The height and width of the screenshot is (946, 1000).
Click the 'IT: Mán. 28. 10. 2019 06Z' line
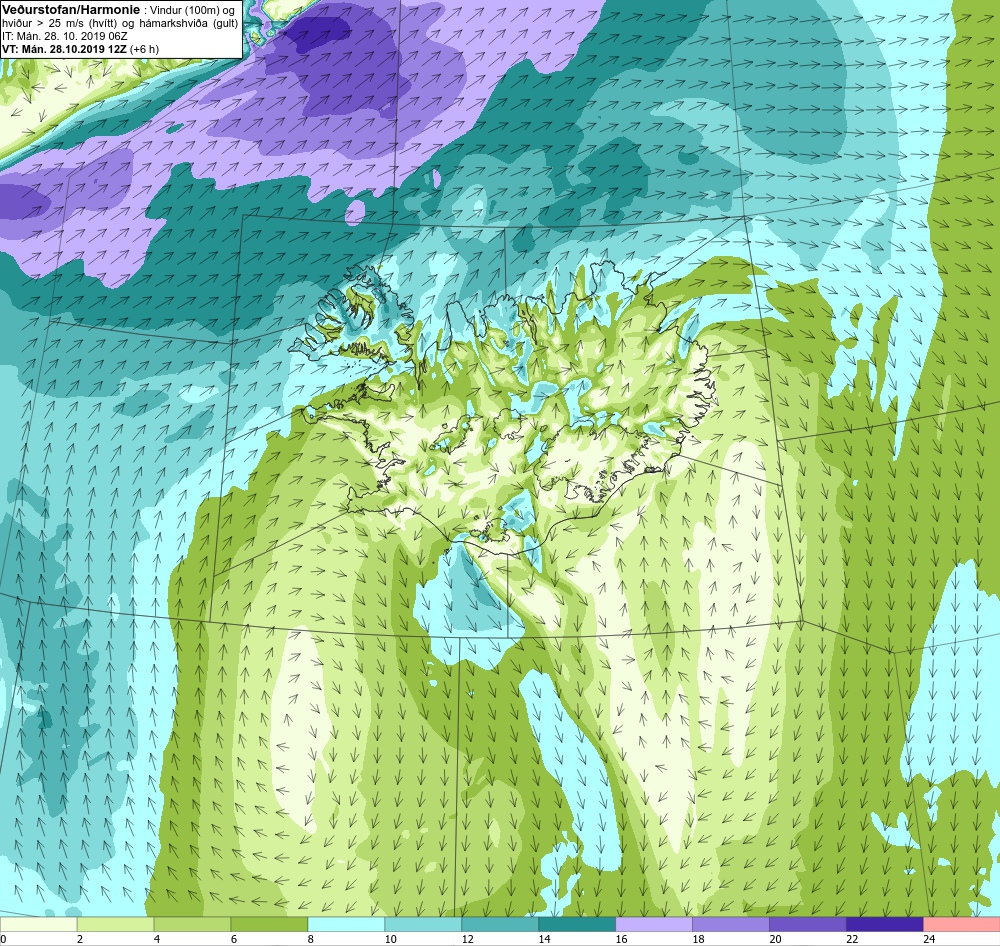point(65,36)
